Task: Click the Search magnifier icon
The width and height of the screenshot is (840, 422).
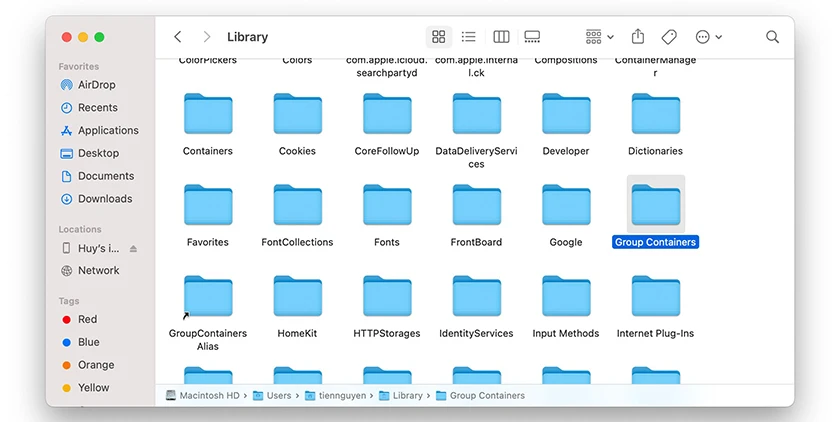Action: point(772,36)
